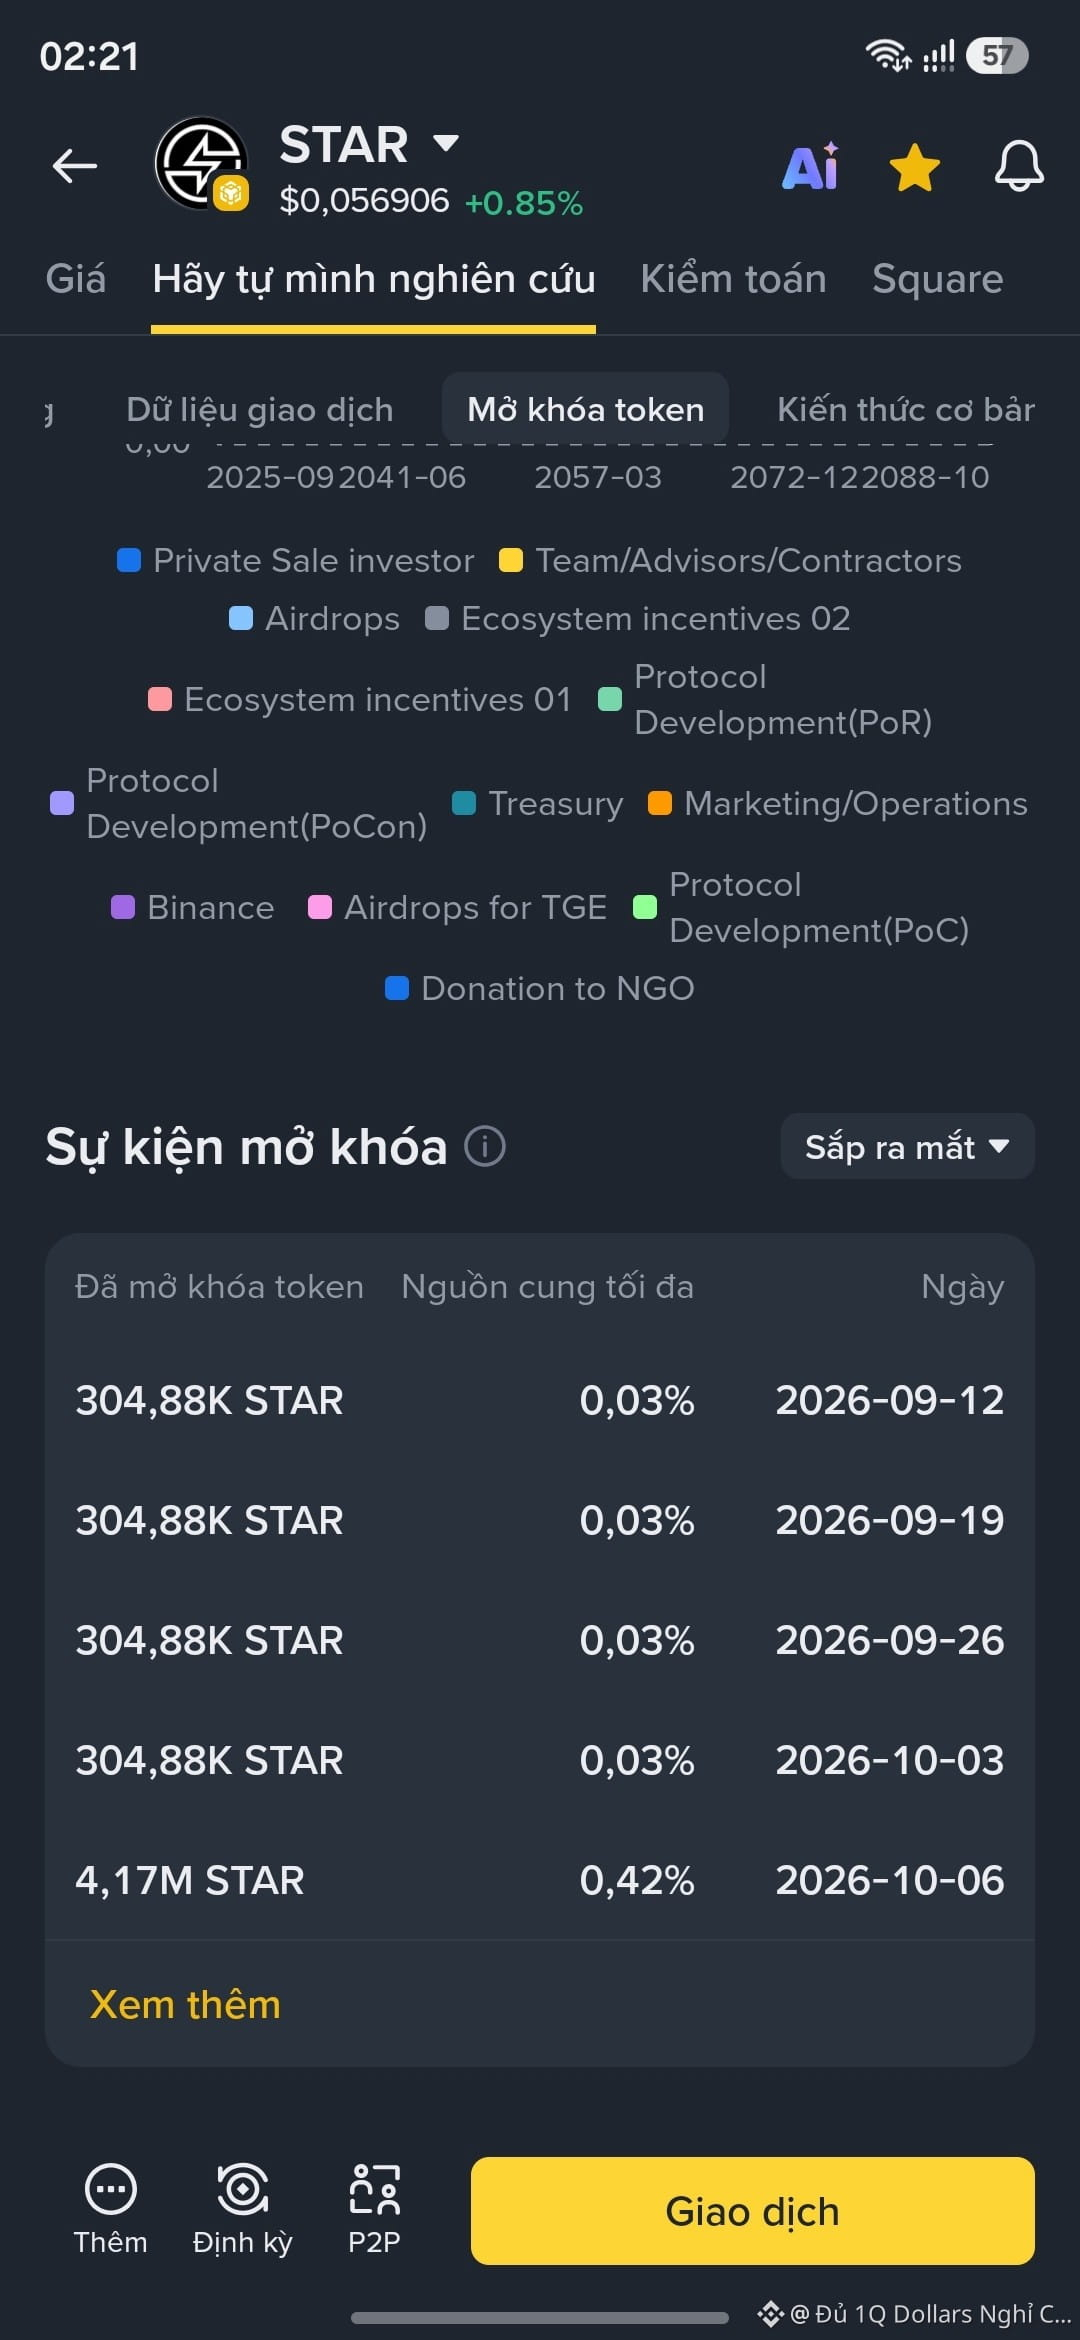Select the 2026-10-06 unlock event row
1080x2340 pixels.
(540, 1880)
